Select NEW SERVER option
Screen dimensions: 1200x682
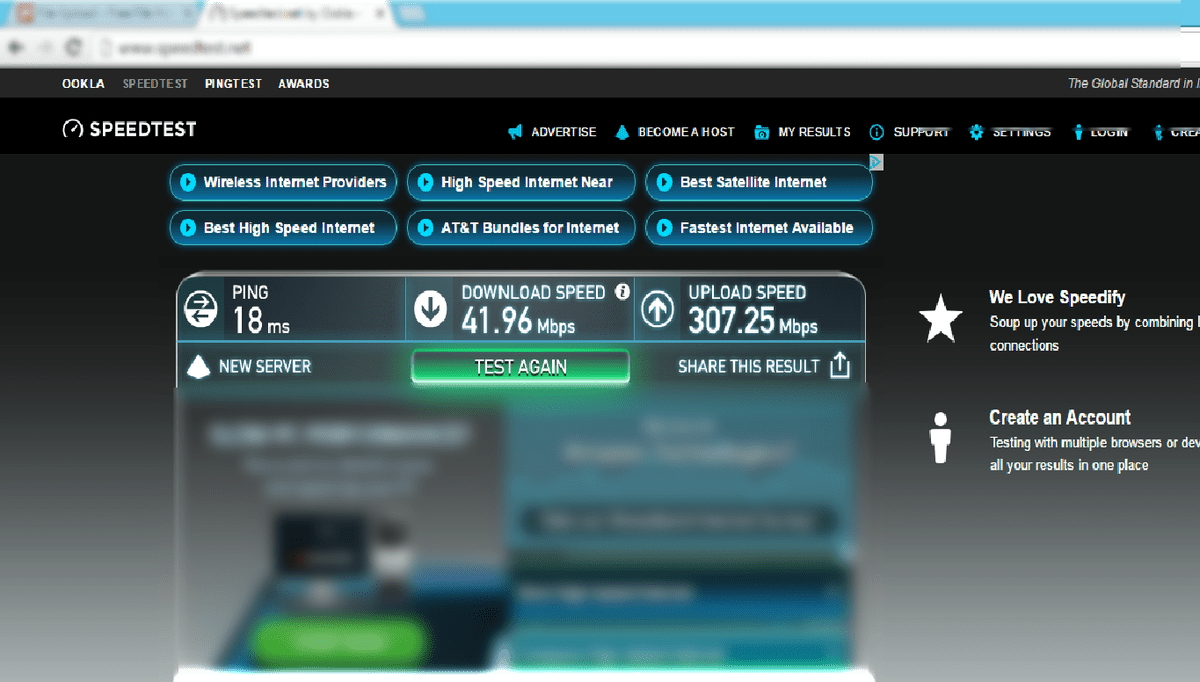(x=264, y=366)
